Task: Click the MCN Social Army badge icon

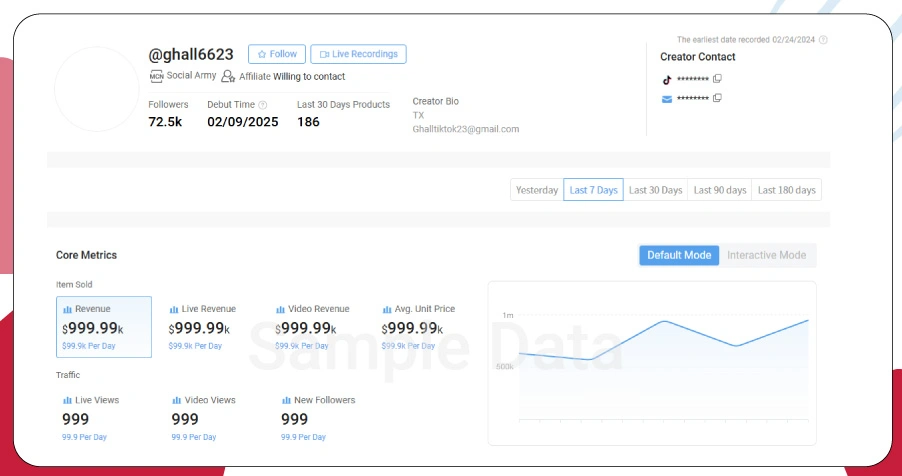Action: coord(156,76)
